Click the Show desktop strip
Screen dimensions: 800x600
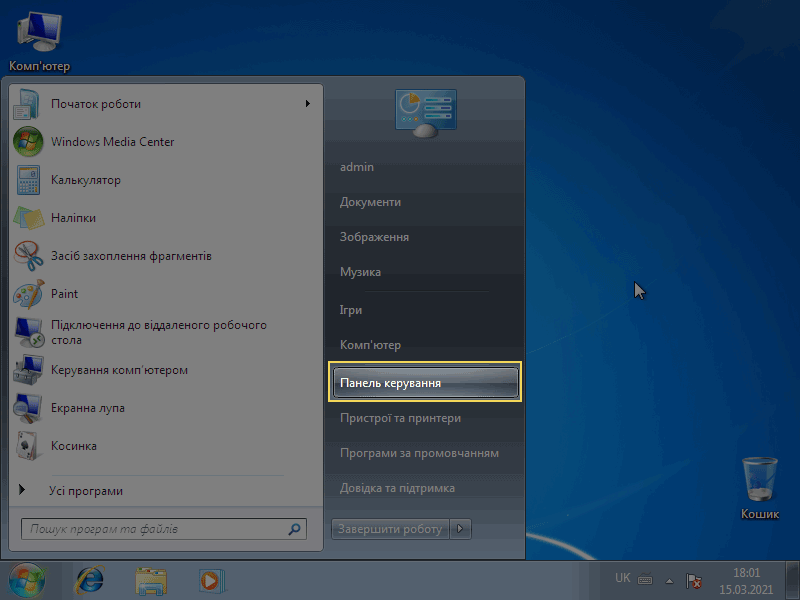point(792,581)
